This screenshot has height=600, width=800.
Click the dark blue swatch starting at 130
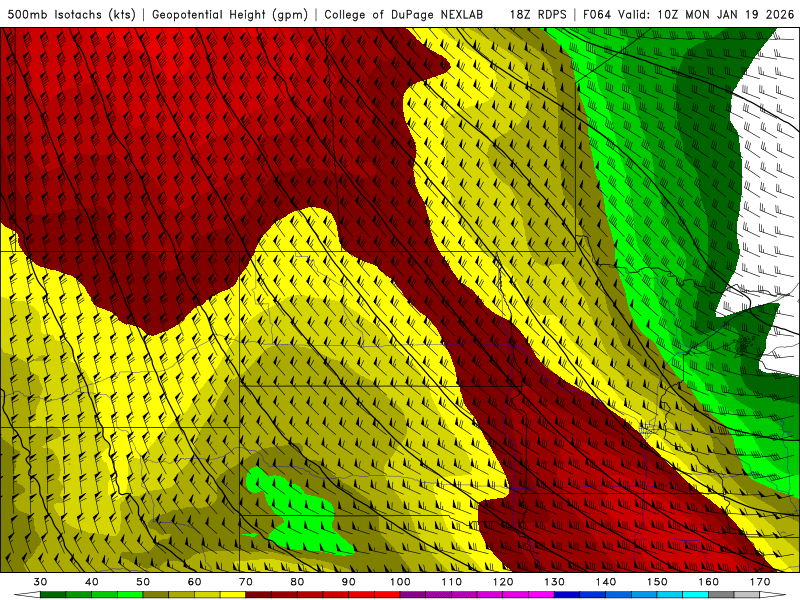pos(567,595)
